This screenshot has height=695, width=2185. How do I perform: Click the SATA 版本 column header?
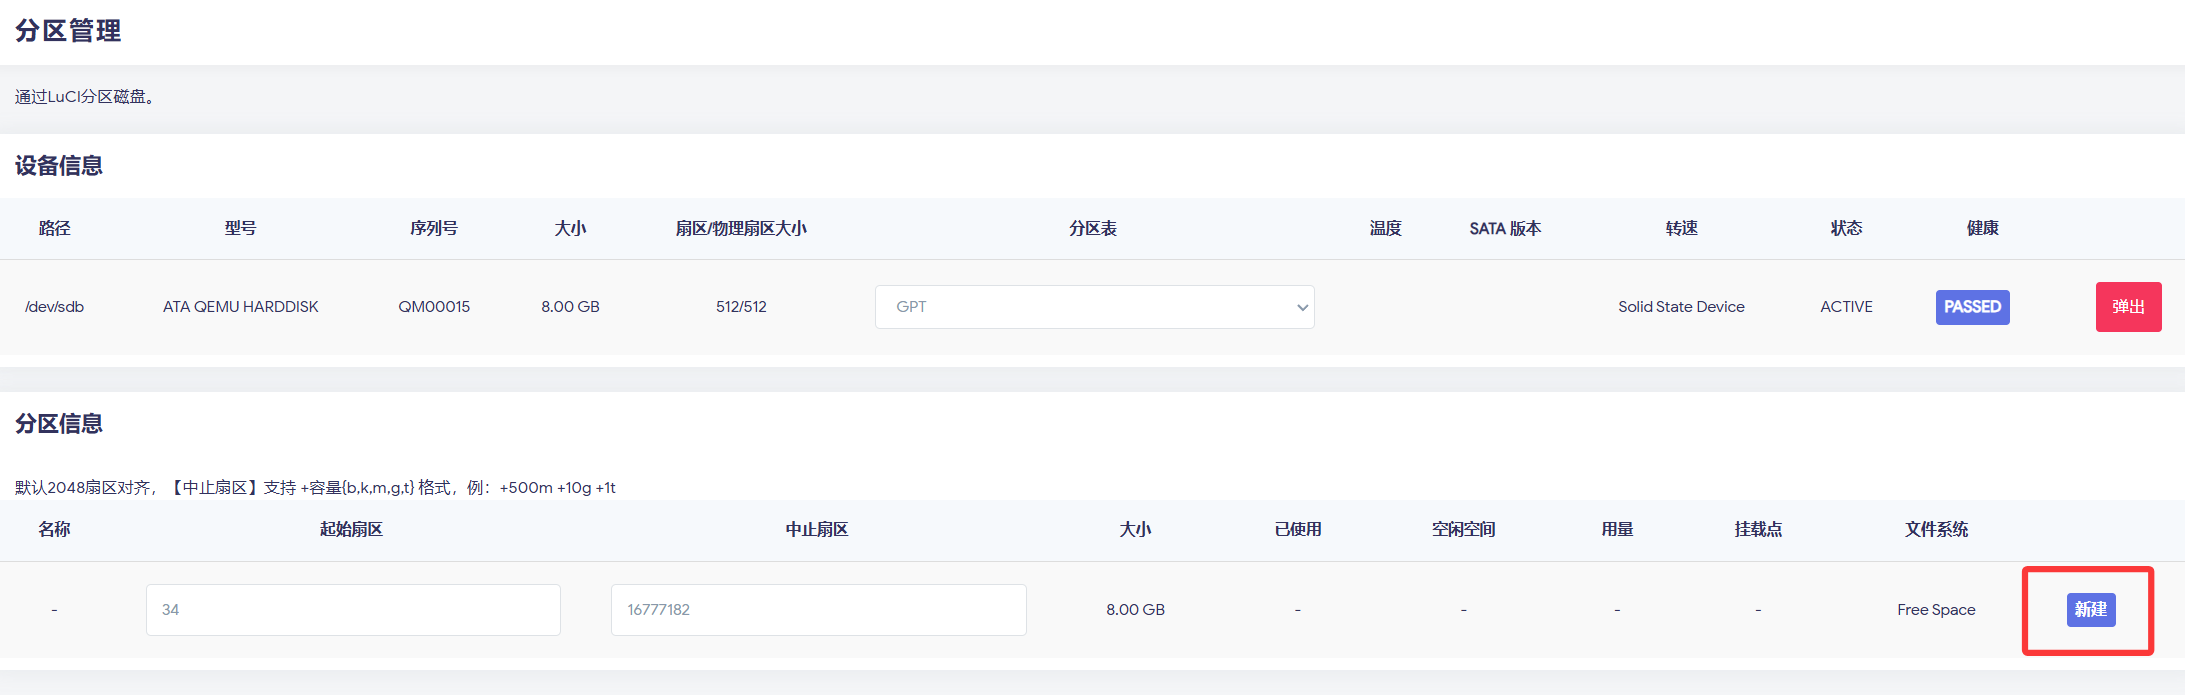click(1505, 228)
